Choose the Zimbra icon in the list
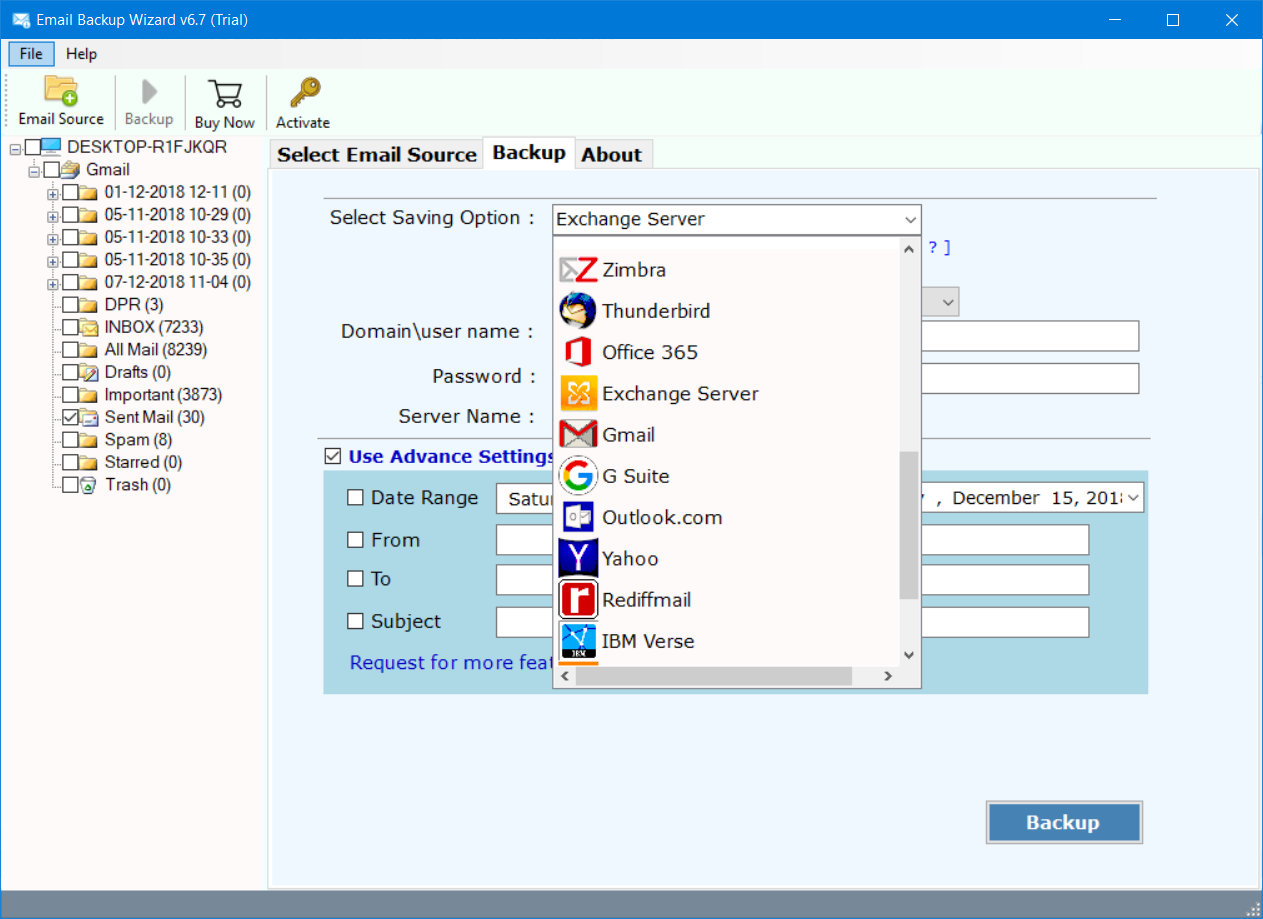 click(578, 270)
